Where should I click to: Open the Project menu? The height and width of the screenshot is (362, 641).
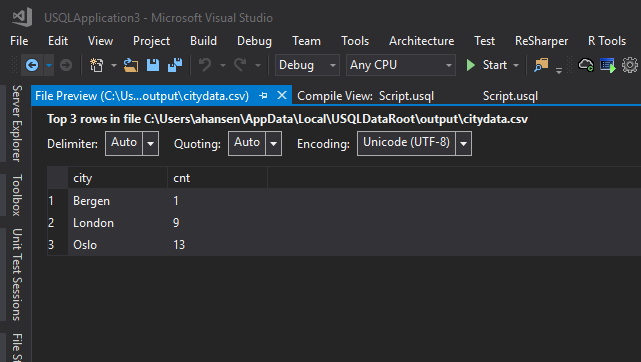click(151, 41)
